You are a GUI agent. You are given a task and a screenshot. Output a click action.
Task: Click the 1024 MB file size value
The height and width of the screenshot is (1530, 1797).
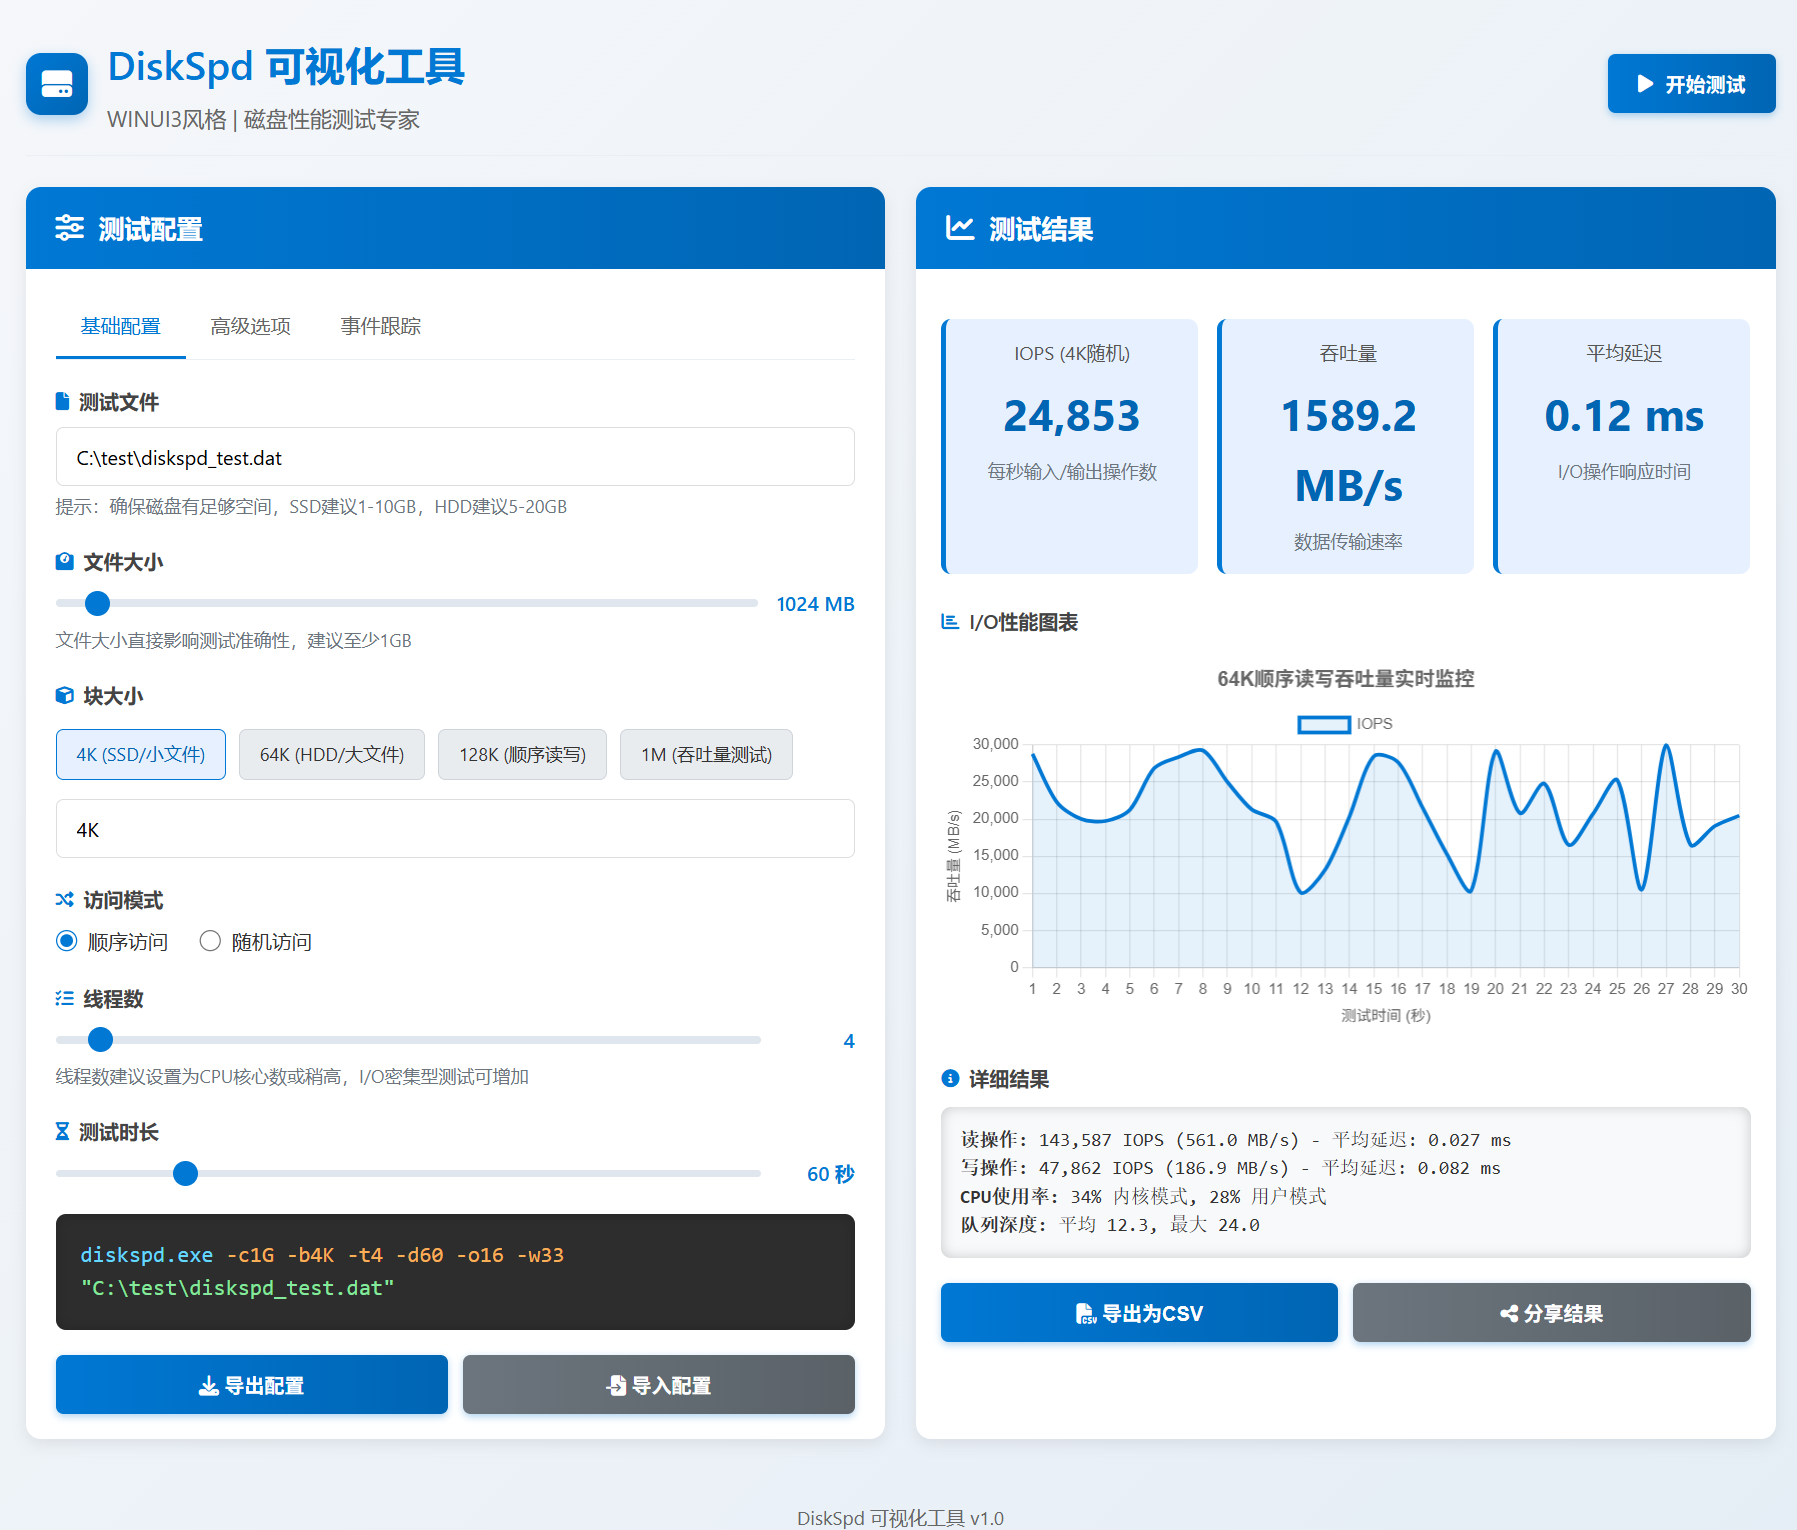click(815, 604)
